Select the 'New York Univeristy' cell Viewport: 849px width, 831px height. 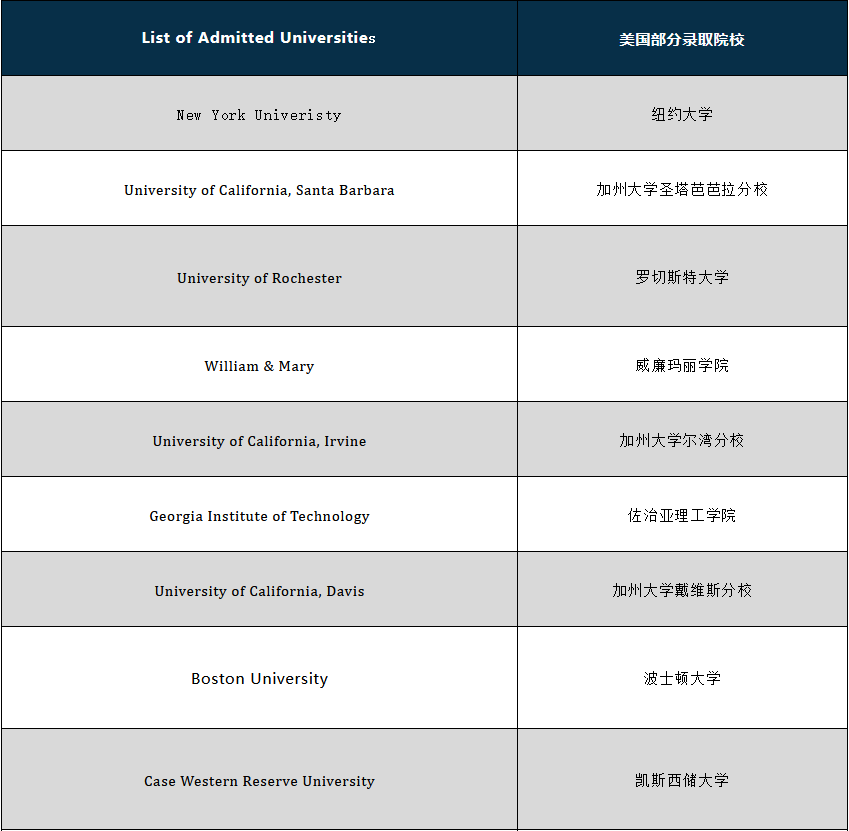pos(259,115)
